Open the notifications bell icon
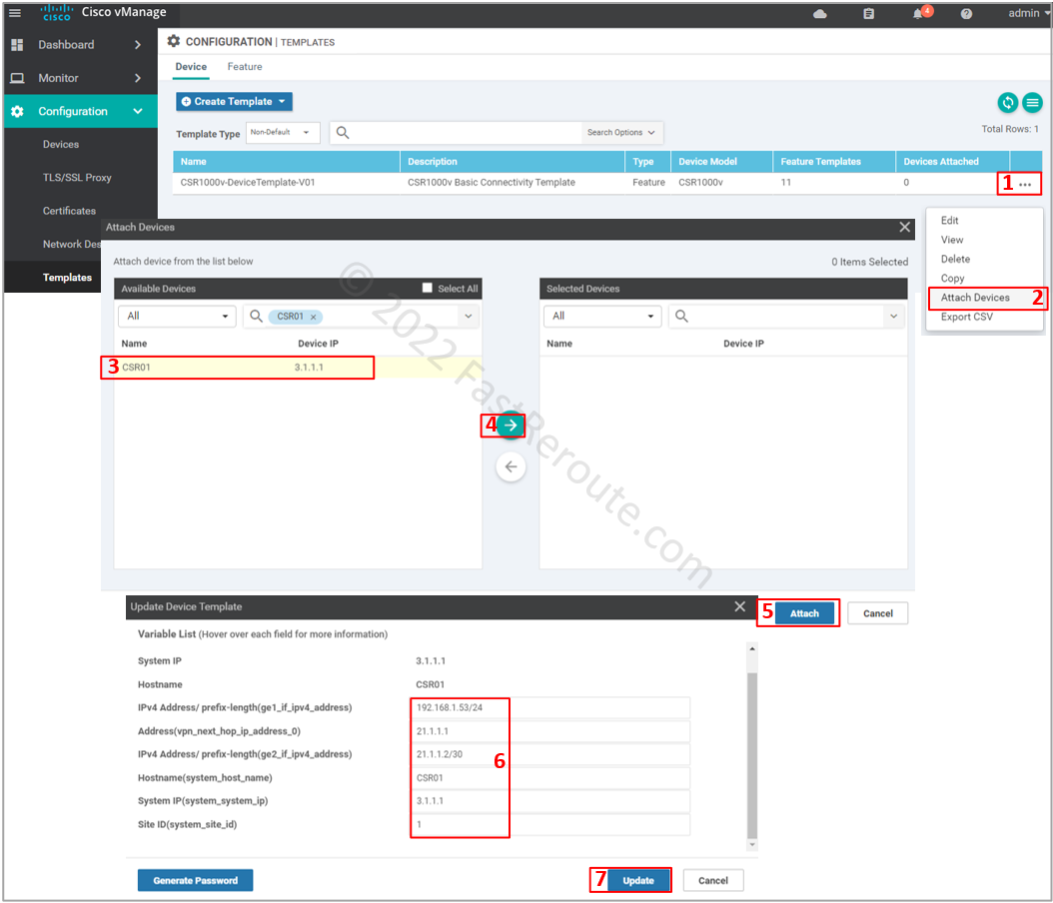 918,14
